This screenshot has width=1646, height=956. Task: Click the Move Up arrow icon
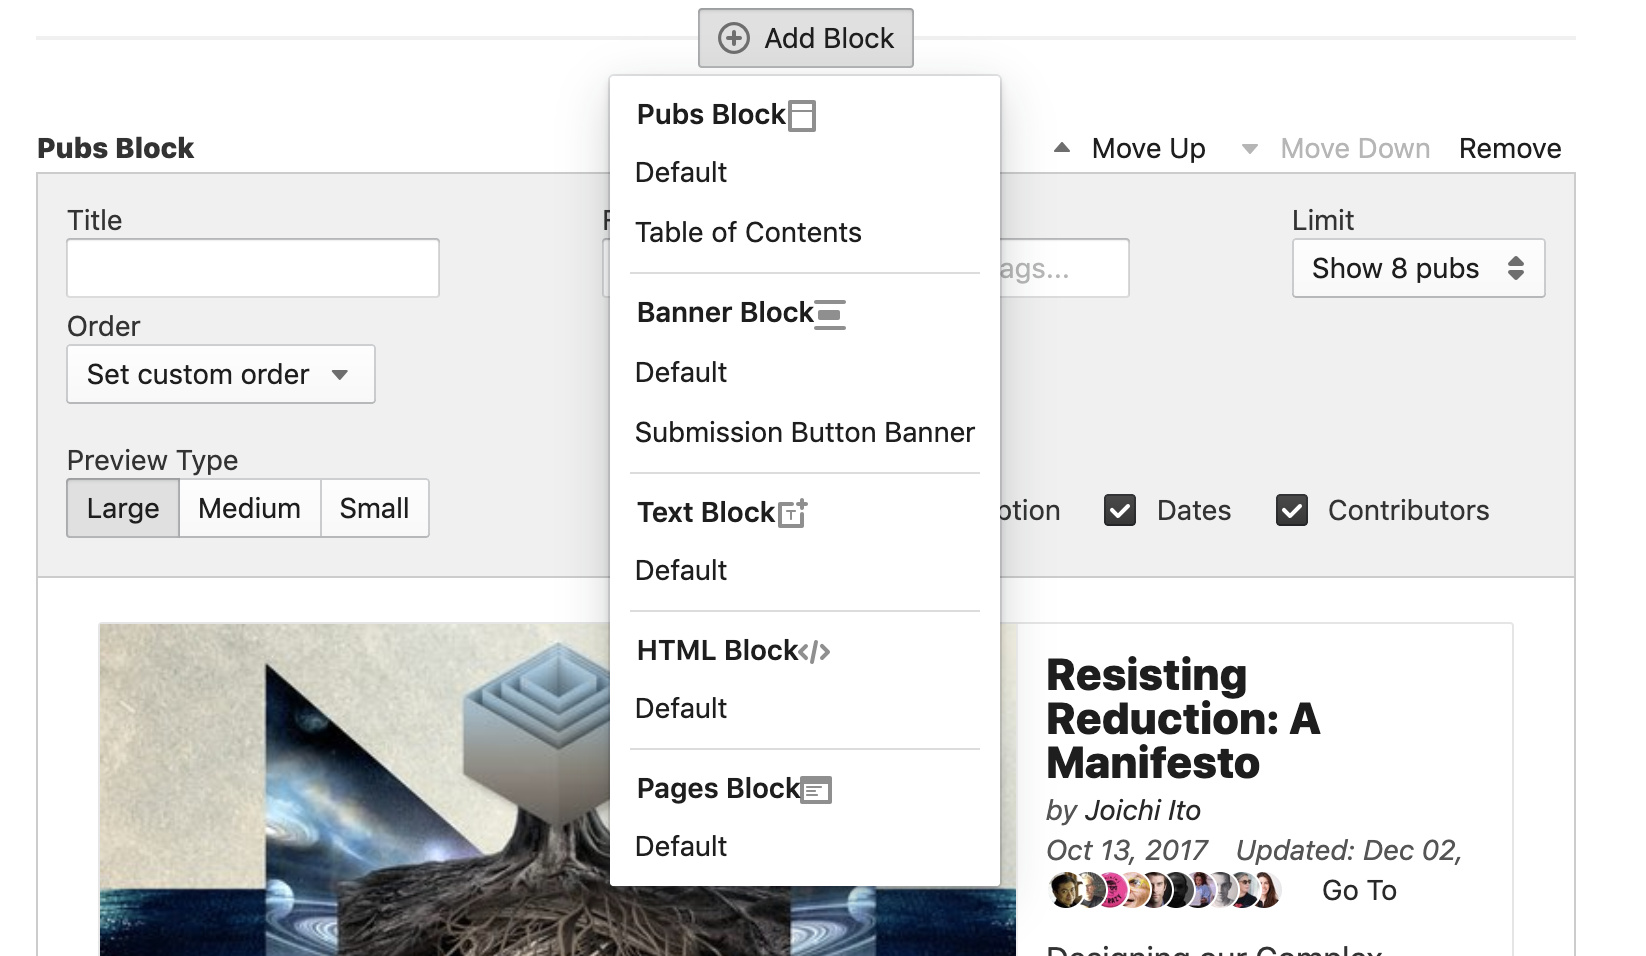pos(1062,148)
